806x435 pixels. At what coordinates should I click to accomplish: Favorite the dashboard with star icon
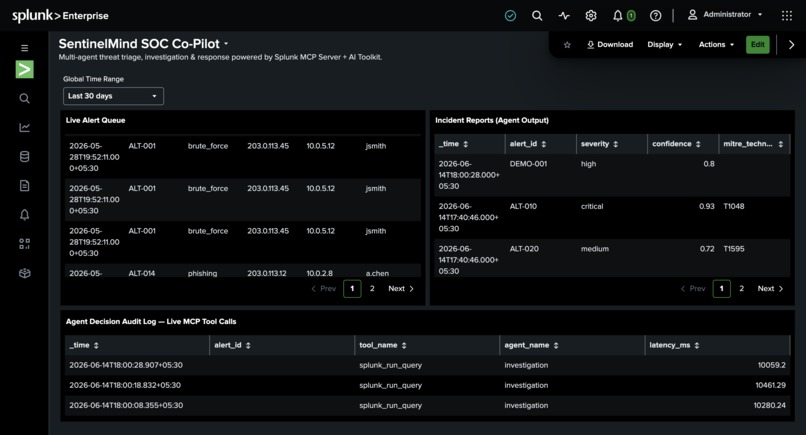[x=567, y=45]
